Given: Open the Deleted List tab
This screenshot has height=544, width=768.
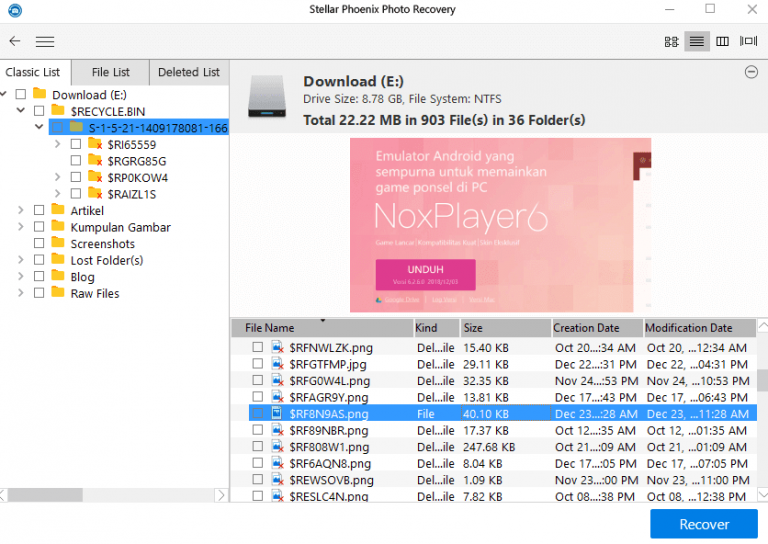Looking at the screenshot, I should pyautogui.click(x=189, y=72).
